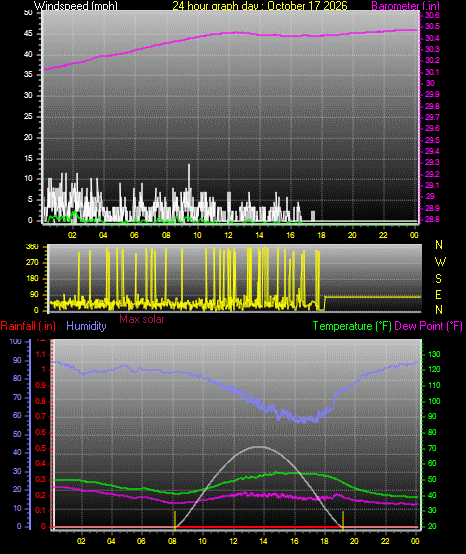Click the compass letter S
Screen dimensions: 466x554
438,279
